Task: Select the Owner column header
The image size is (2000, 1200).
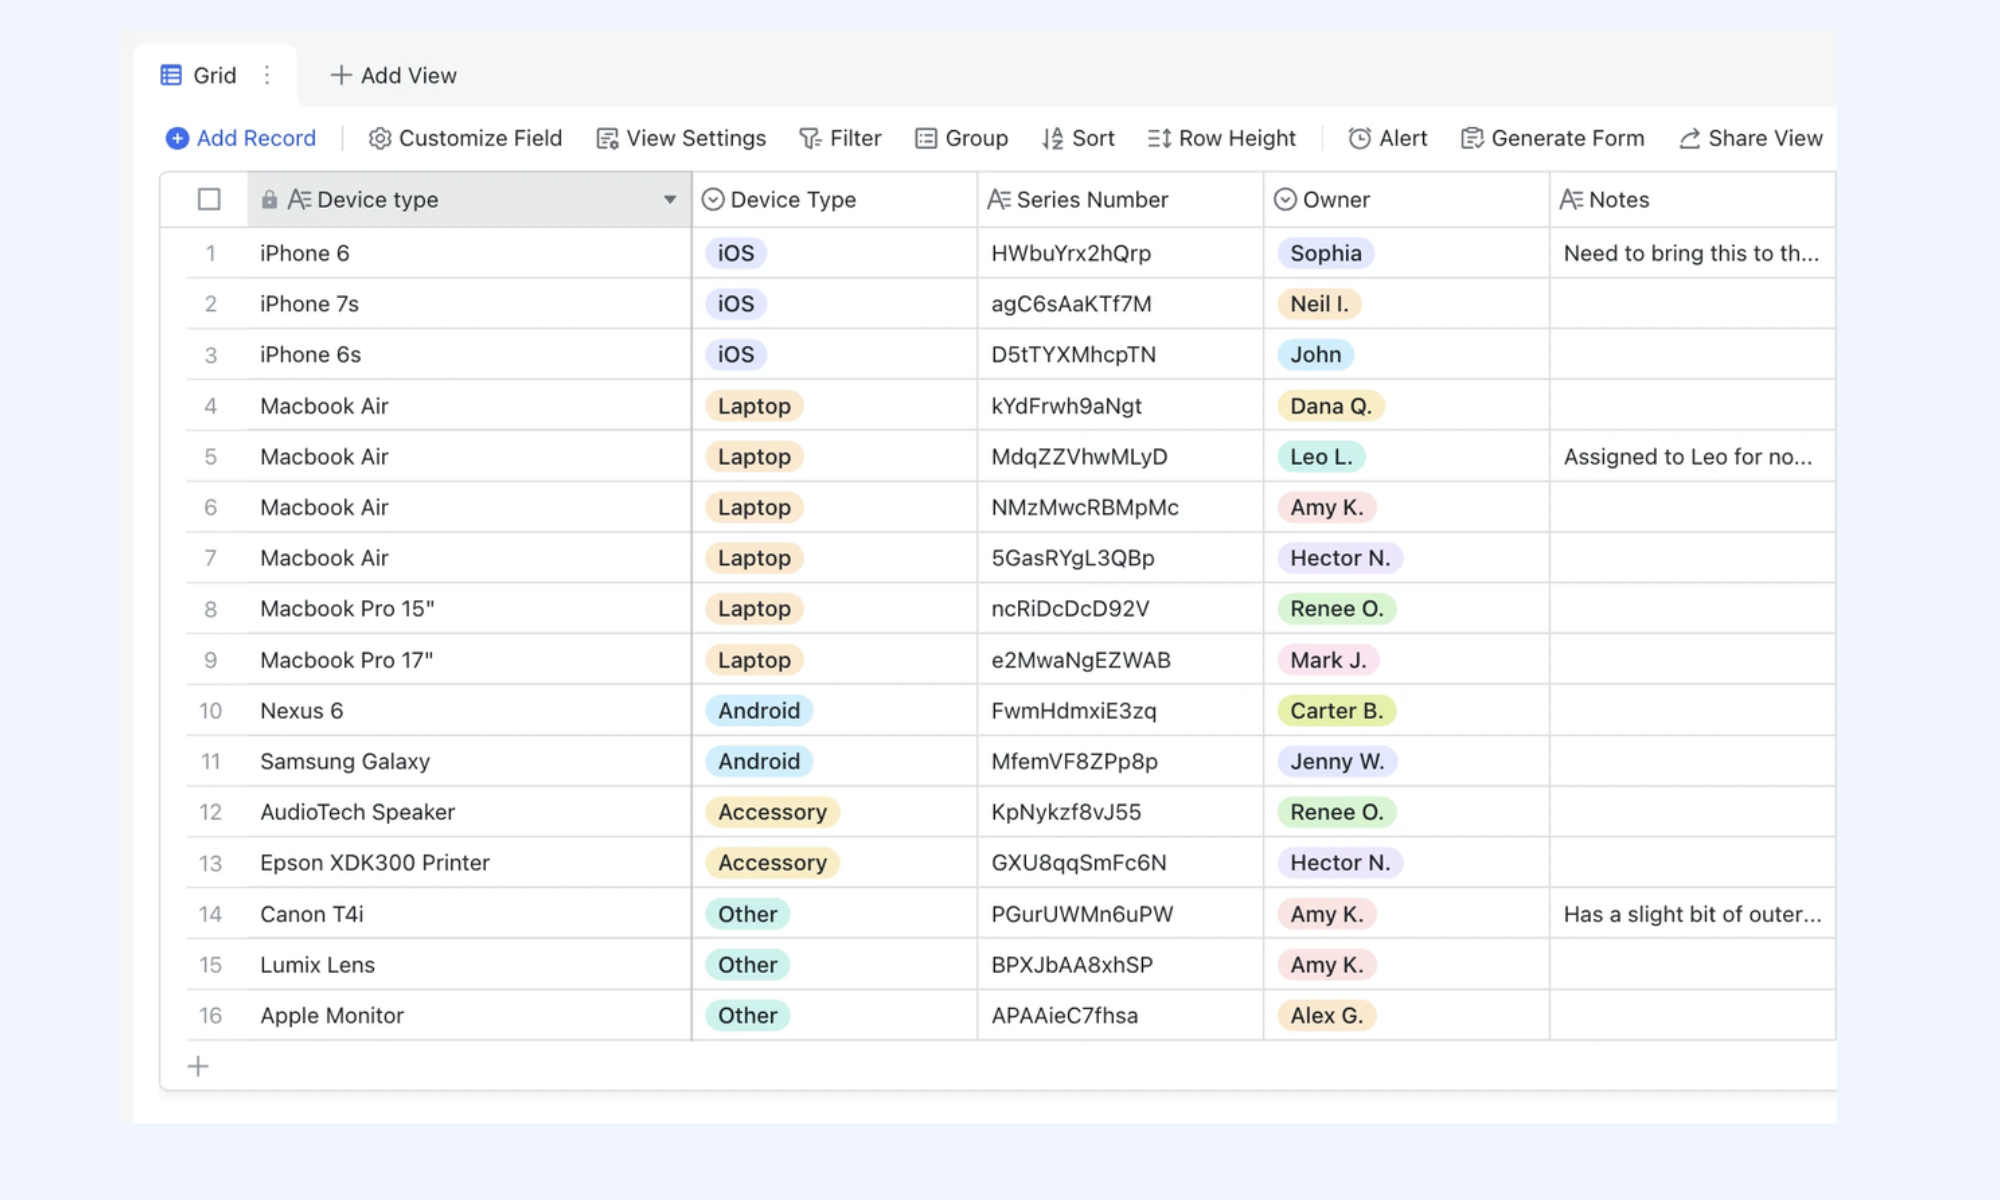Action: [1406, 200]
